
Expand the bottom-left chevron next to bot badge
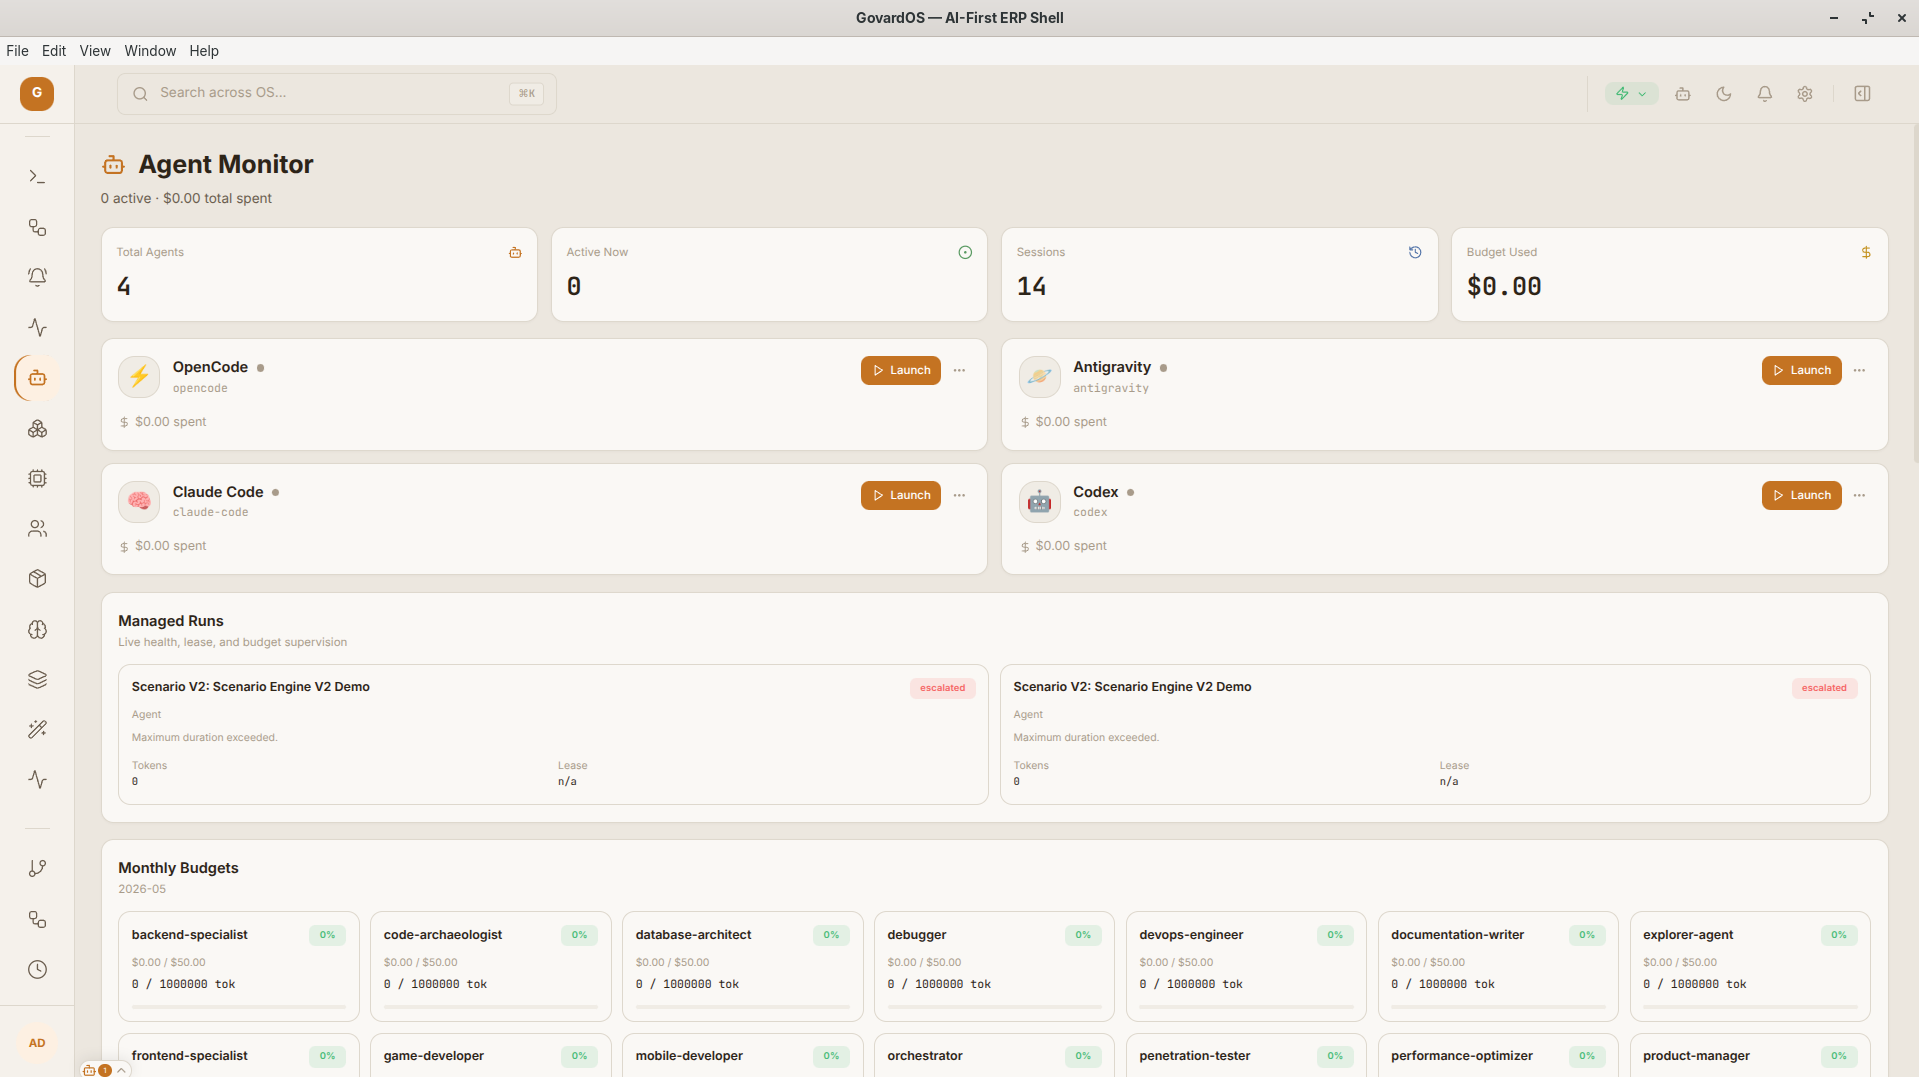click(x=121, y=1070)
